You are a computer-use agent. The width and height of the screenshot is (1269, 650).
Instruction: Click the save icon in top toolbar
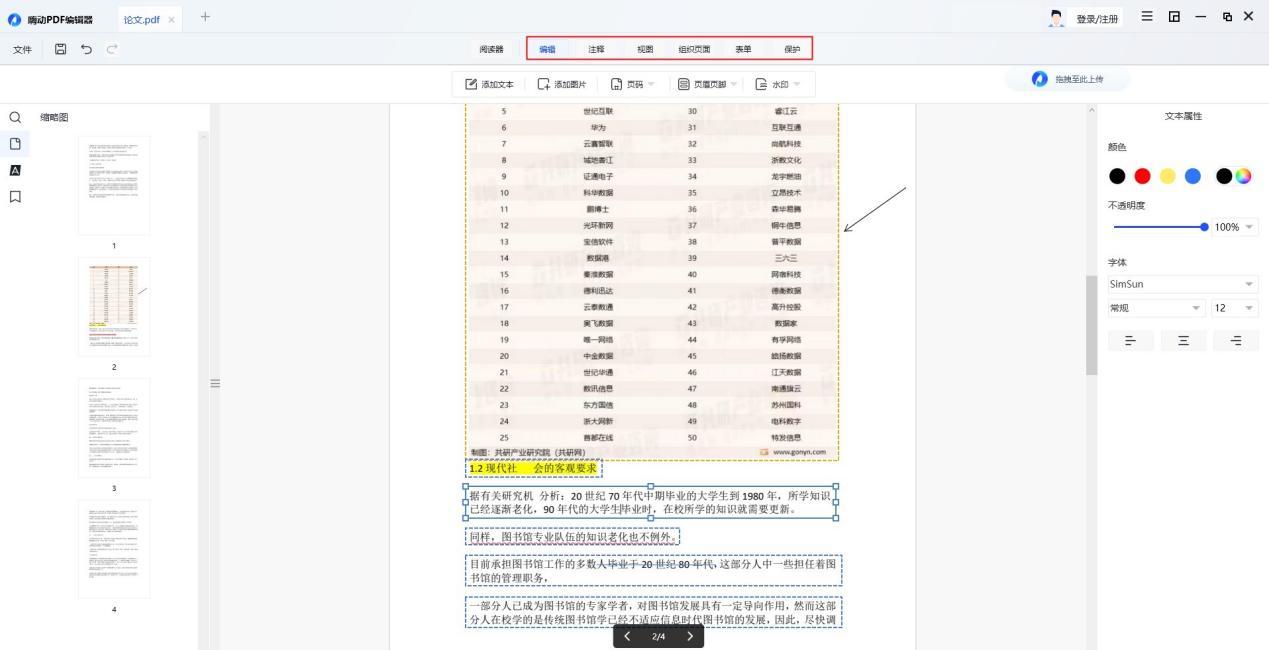tap(61, 49)
